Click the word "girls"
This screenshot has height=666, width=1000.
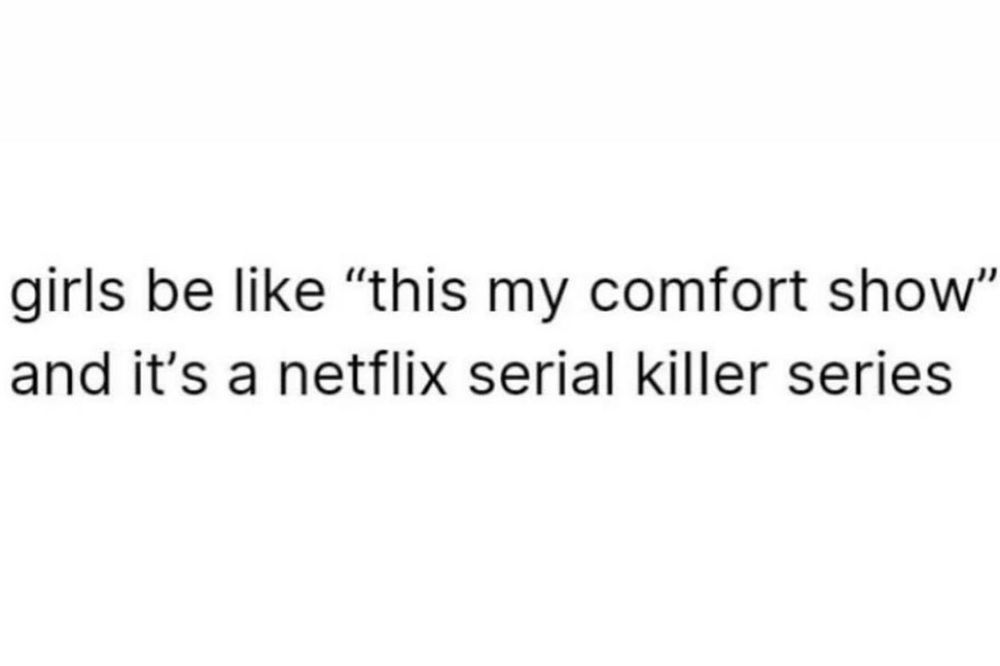(x=68, y=293)
